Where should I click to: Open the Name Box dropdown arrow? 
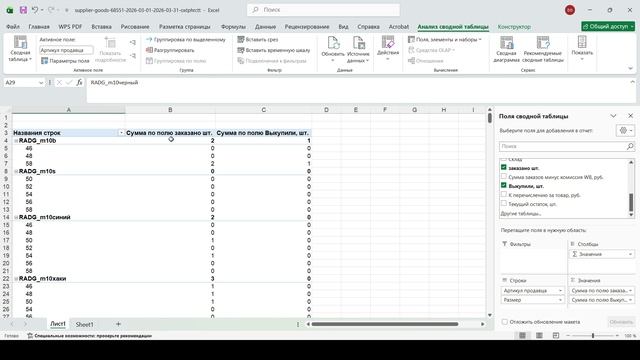tap(40, 82)
